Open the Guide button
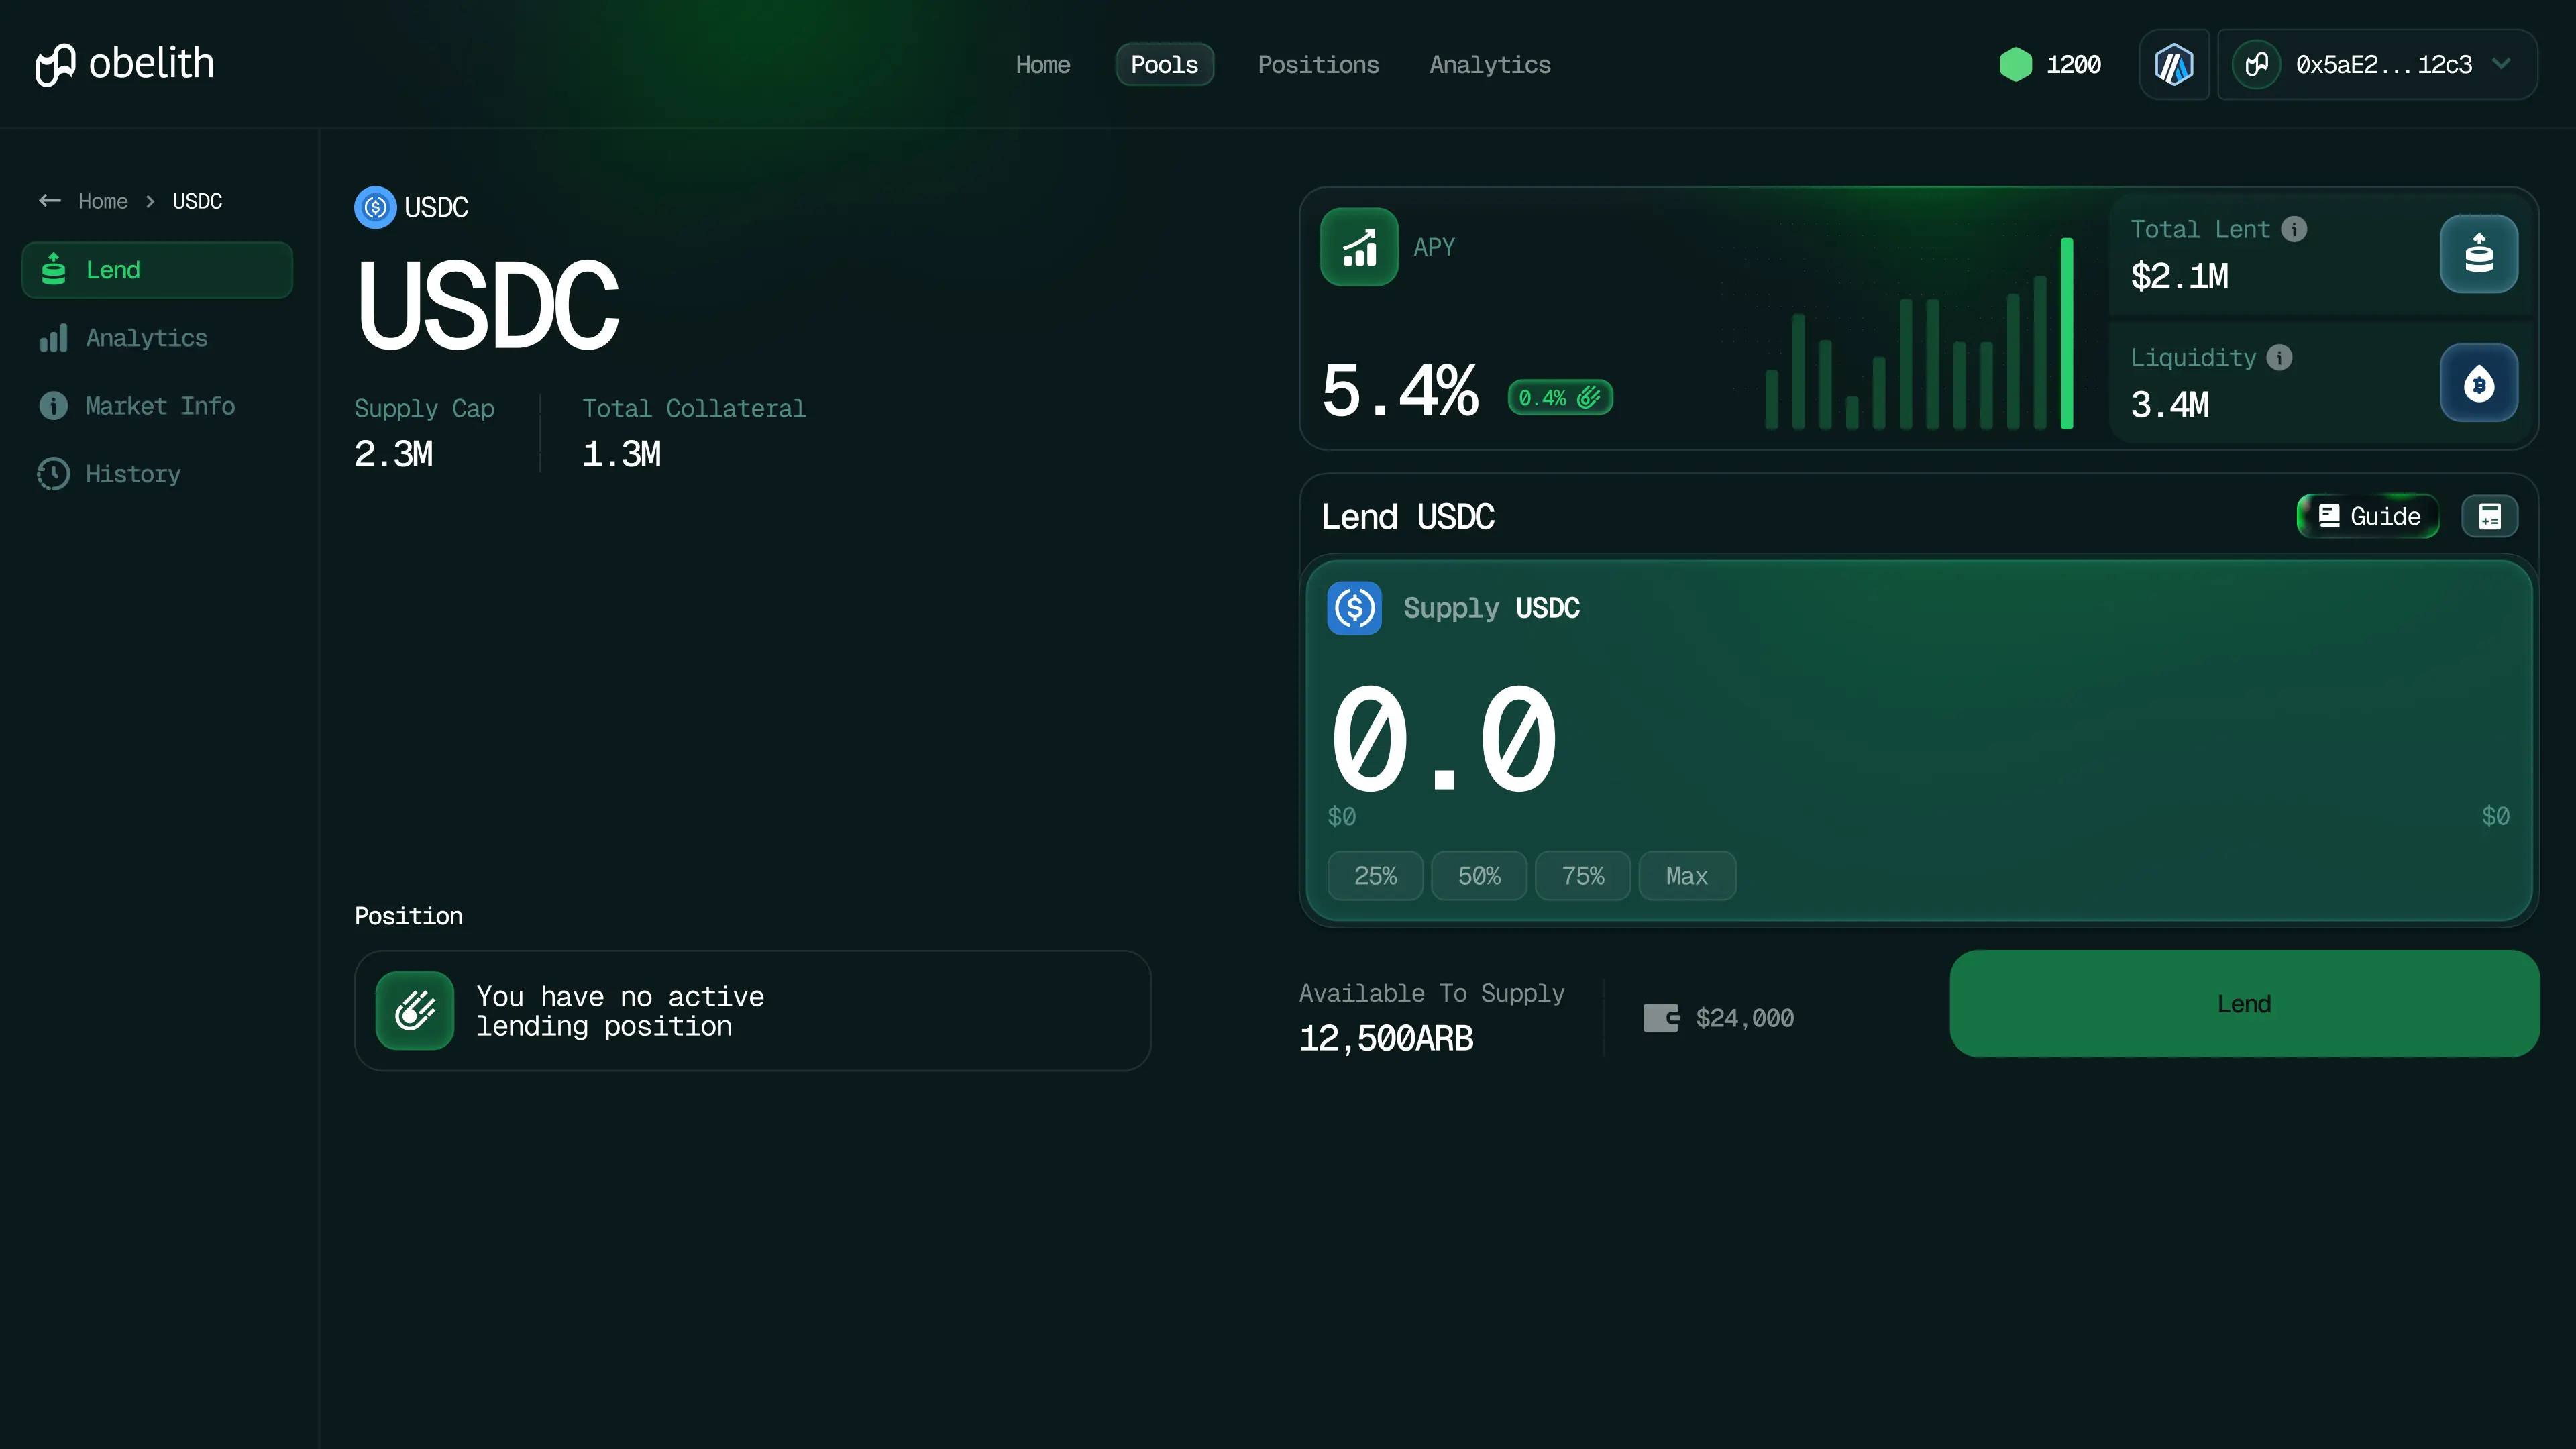Viewport: 2576px width, 1449px height. point(2368,516)
